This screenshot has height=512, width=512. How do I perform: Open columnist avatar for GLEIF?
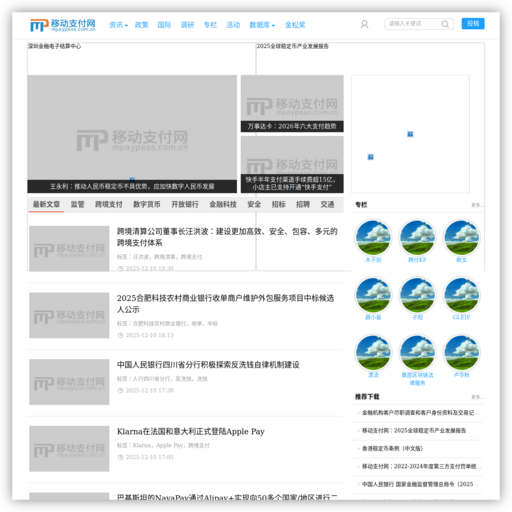[x=462, y=295]
